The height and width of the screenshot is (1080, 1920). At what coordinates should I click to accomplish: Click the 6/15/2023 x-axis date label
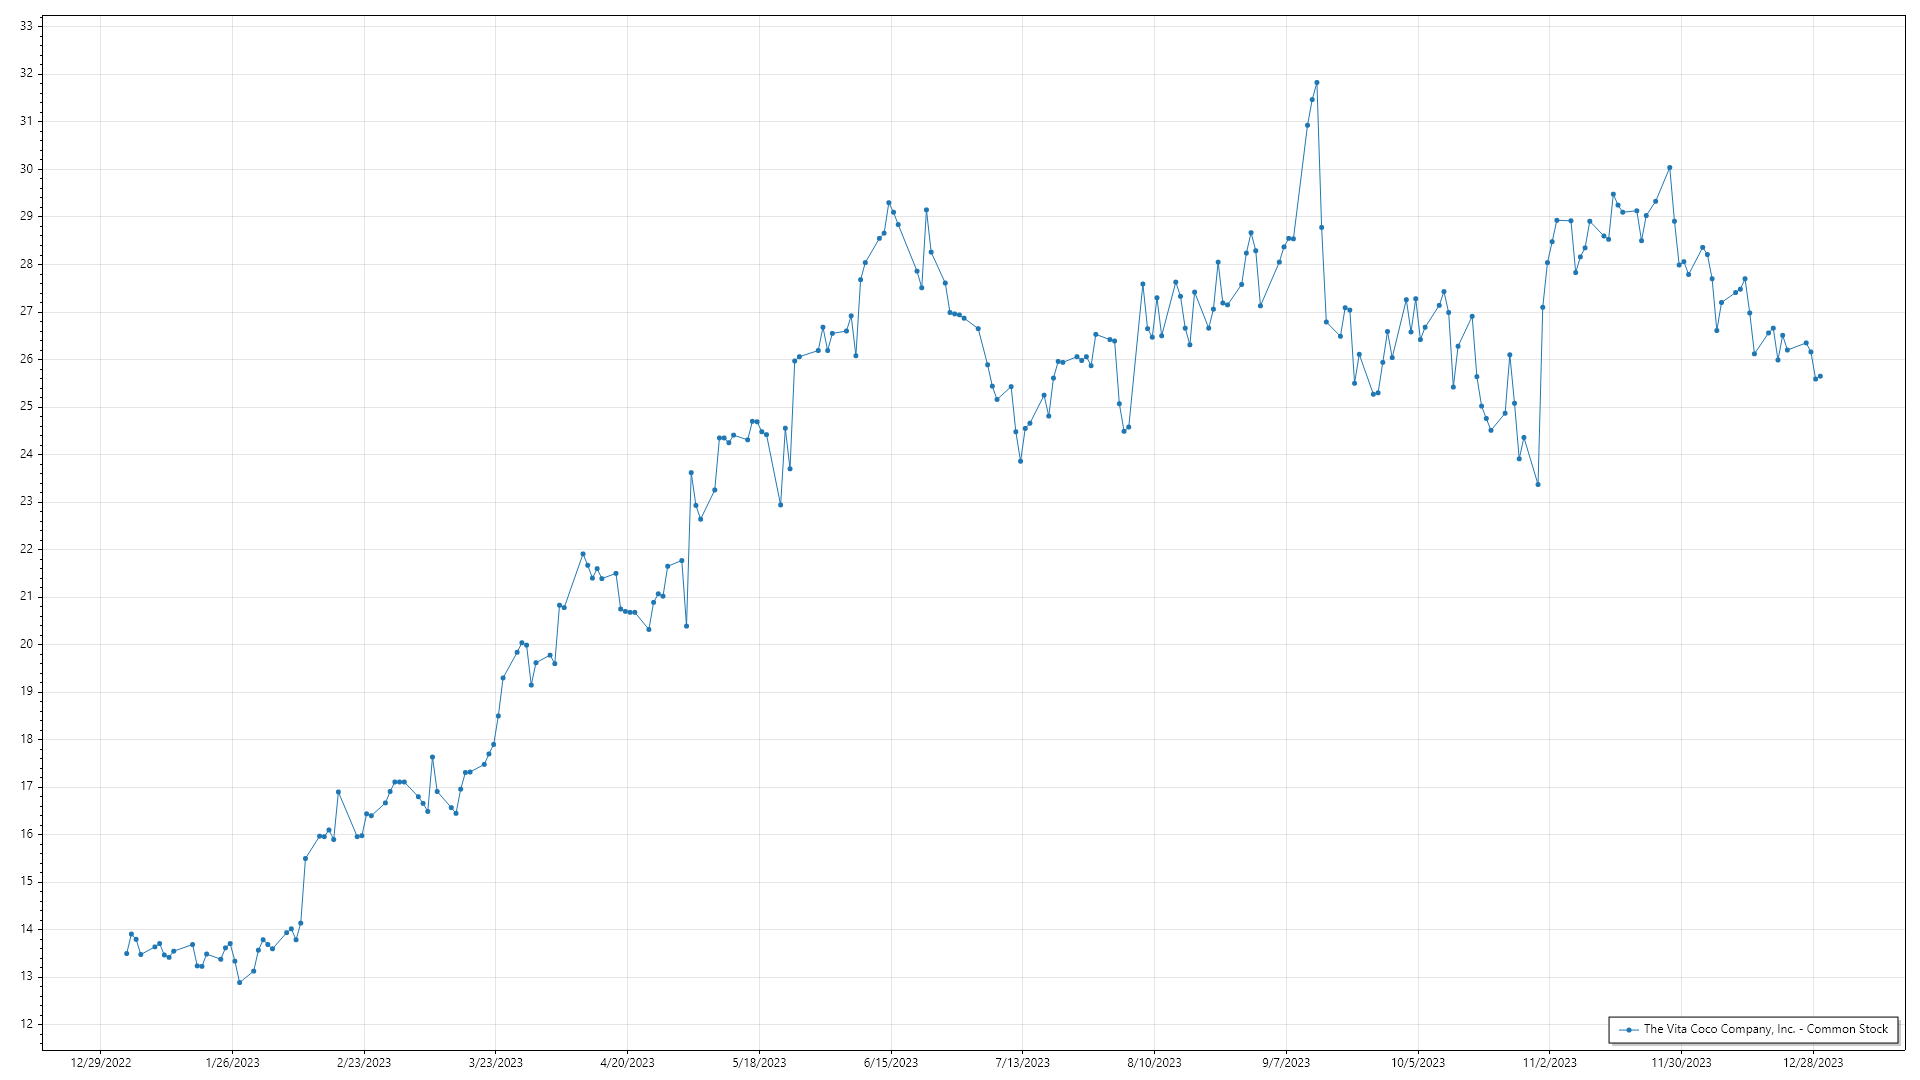click(x=891, y=1063)
